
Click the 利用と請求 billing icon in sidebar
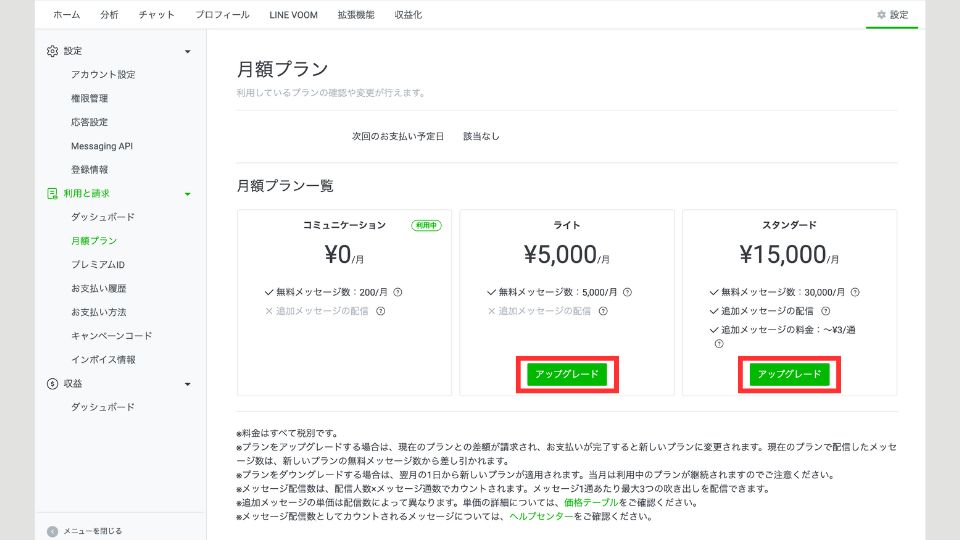coord(52,193)
